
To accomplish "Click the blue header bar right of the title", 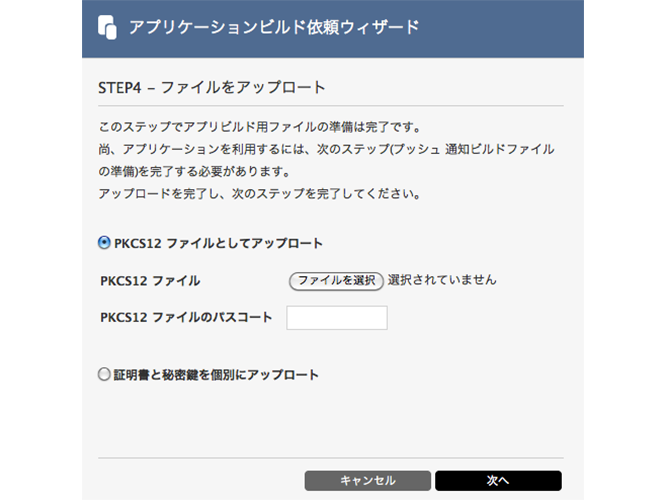I will 502,28.
